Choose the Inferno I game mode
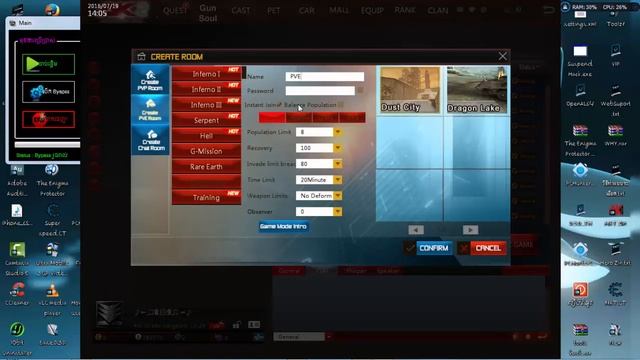 click(x=206, y=74)
